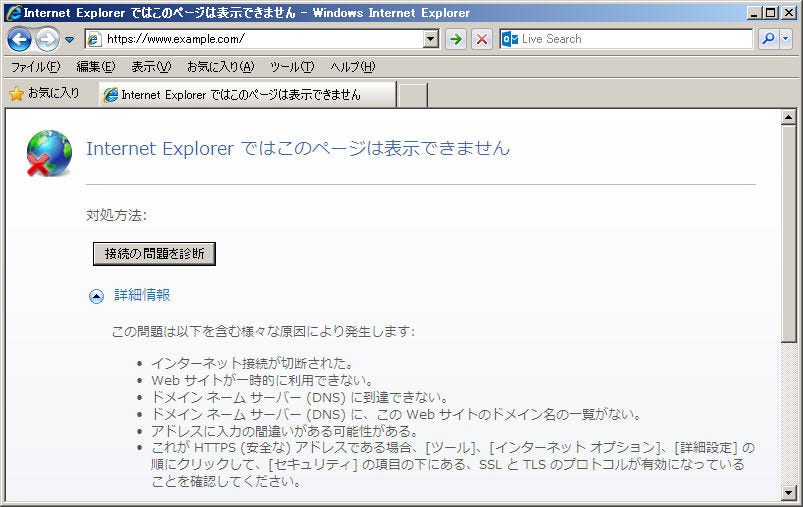Click the 接続の問題を診断 button

[x=154, y=254]
